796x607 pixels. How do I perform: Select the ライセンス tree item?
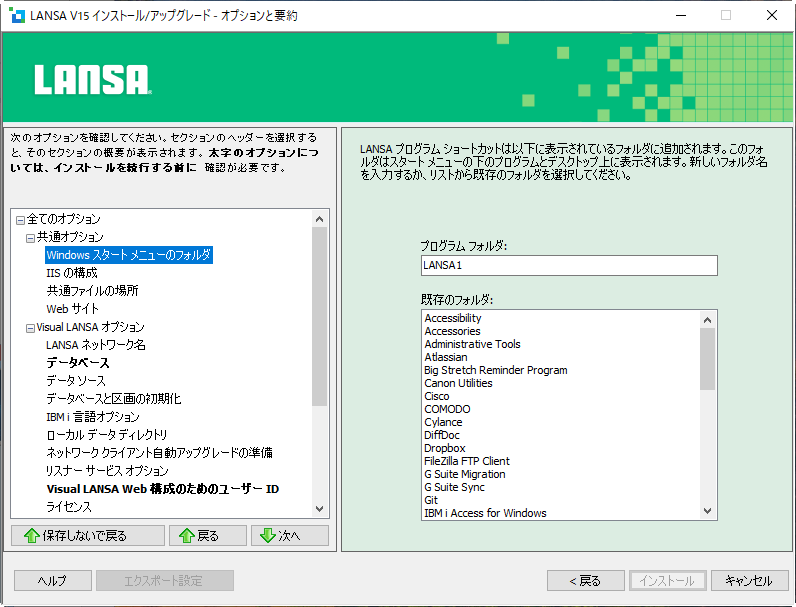(x=69, y=507)
